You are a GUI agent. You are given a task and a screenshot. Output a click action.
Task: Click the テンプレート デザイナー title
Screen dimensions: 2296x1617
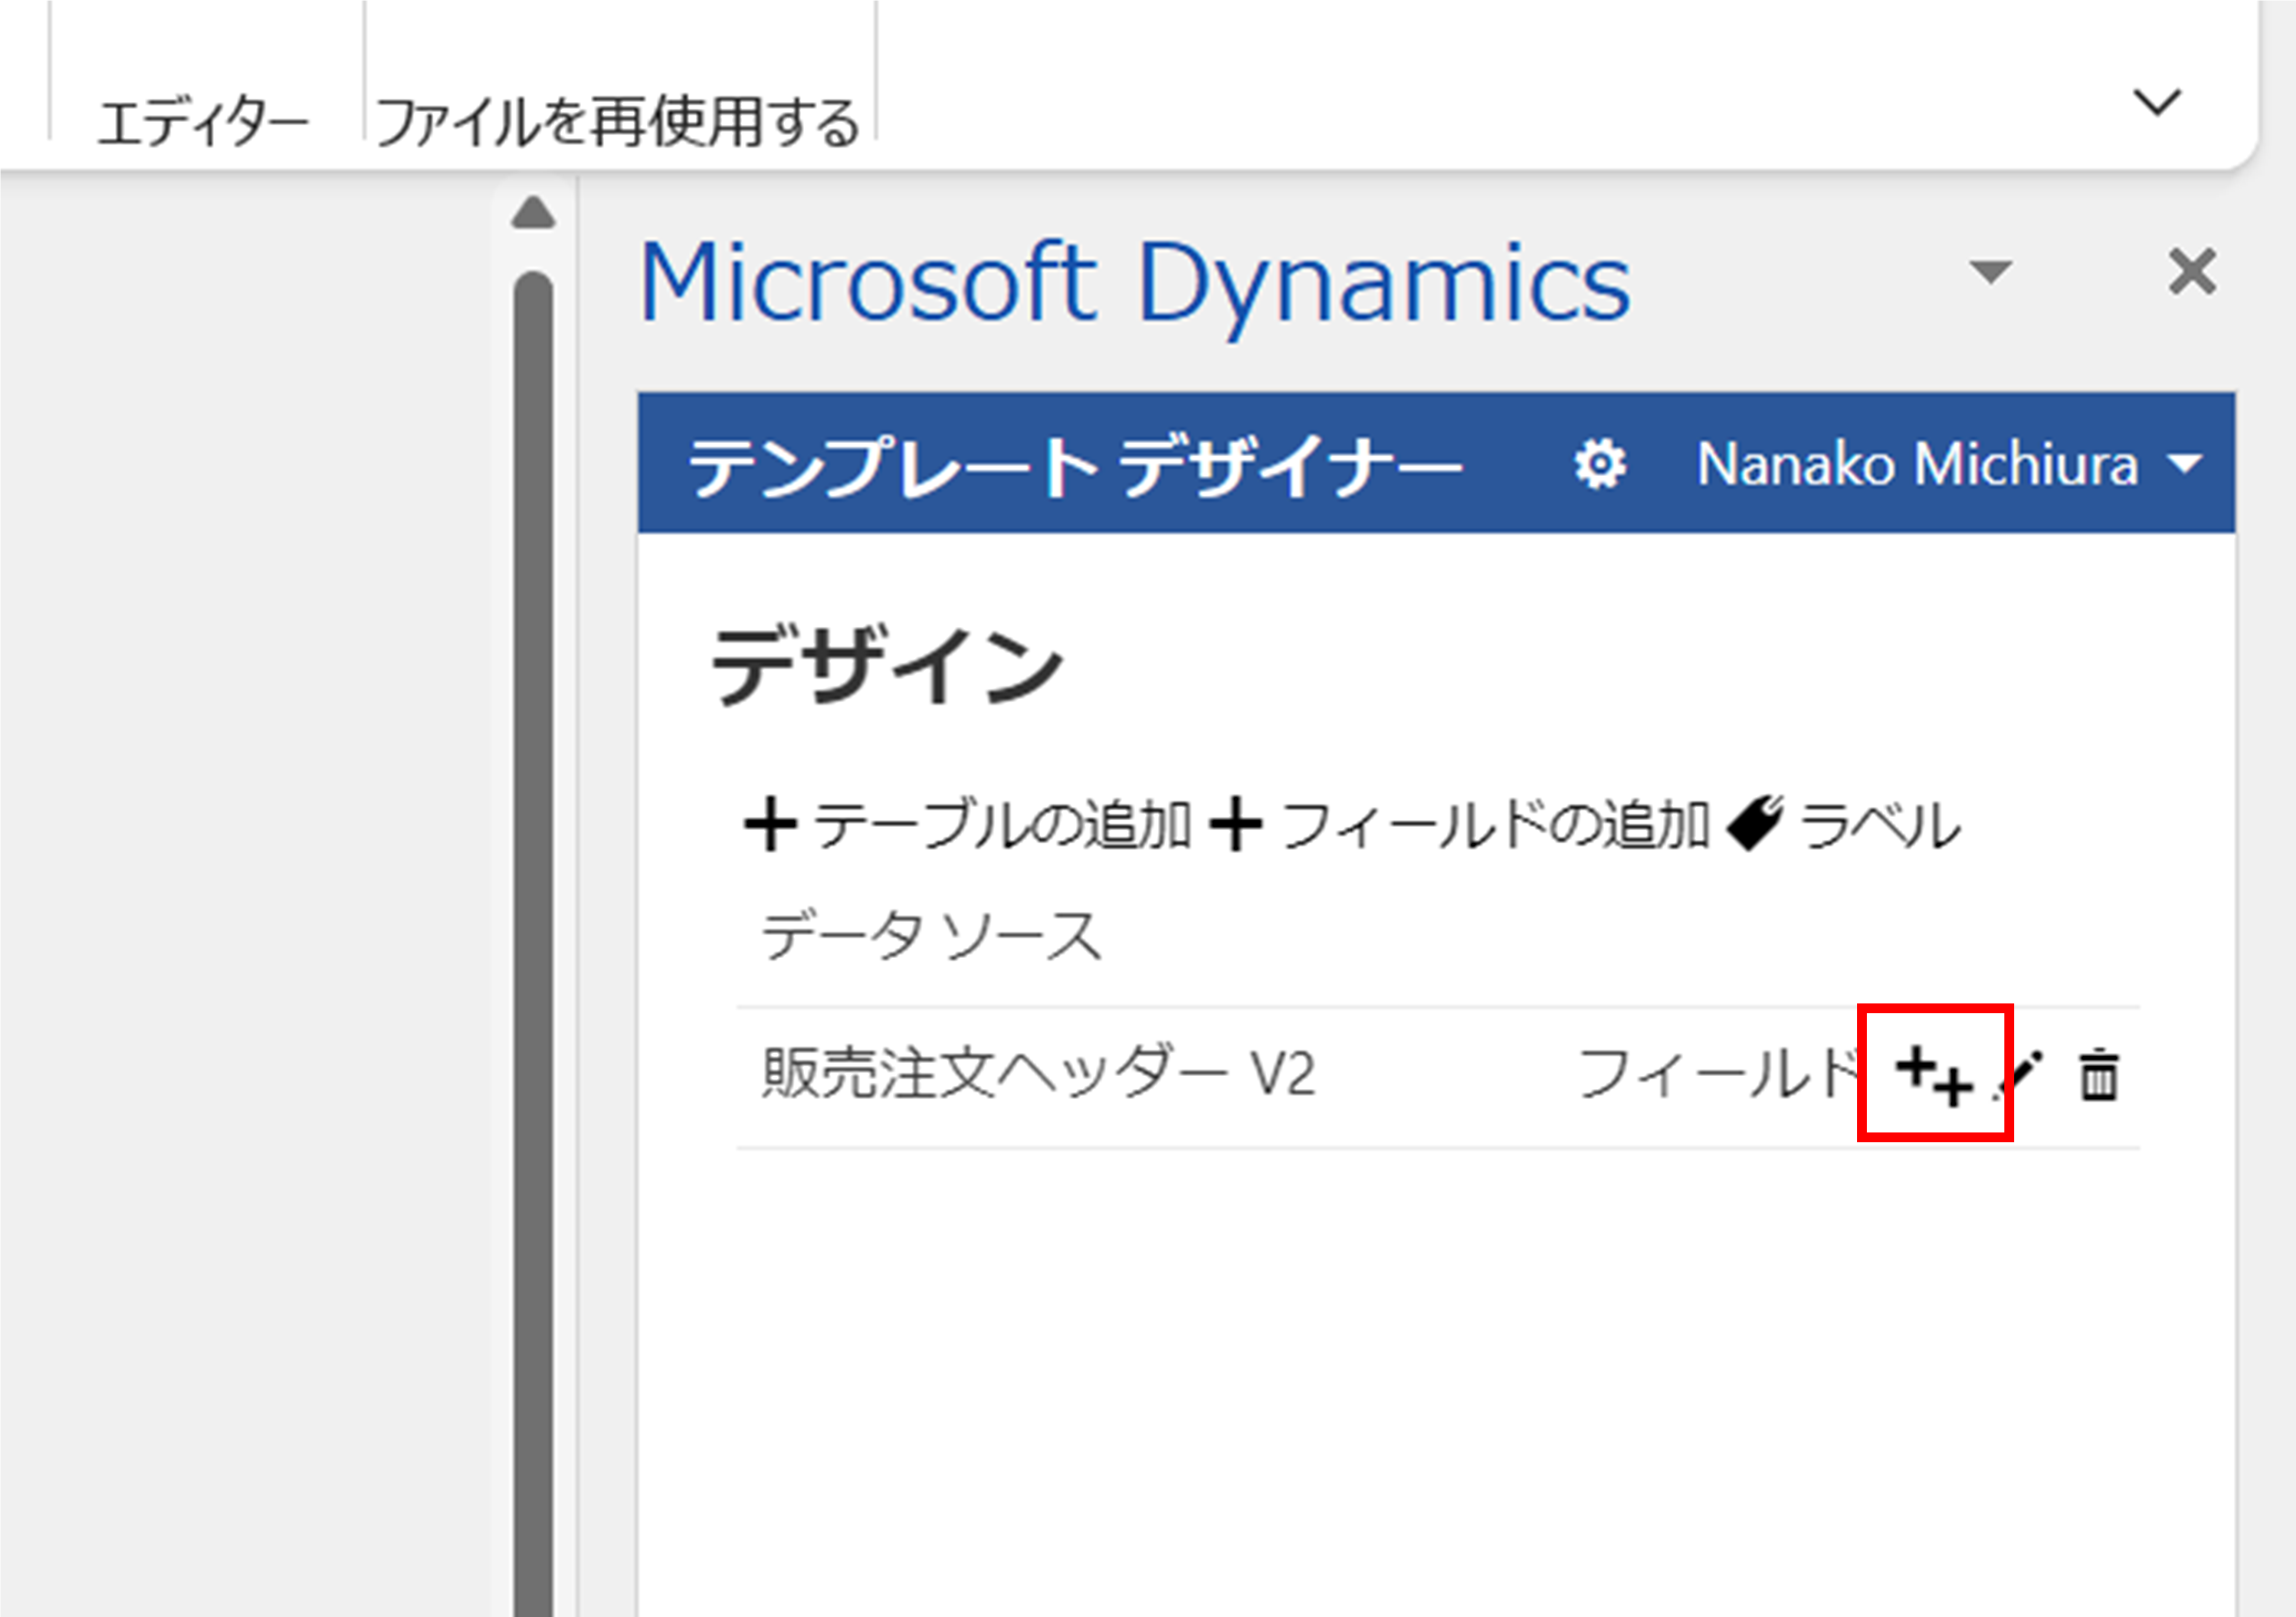pos(1075,466)
